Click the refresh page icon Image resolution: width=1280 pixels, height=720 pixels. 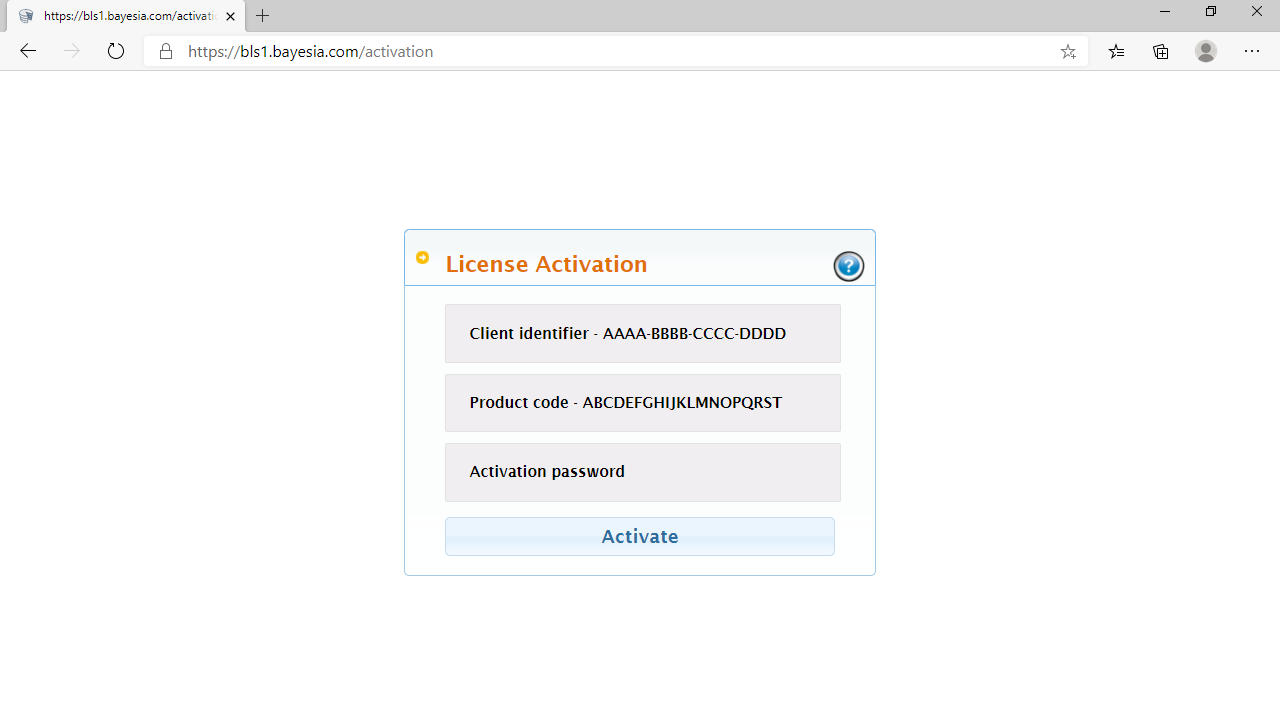pyautogui.click(x=115, y=51)
